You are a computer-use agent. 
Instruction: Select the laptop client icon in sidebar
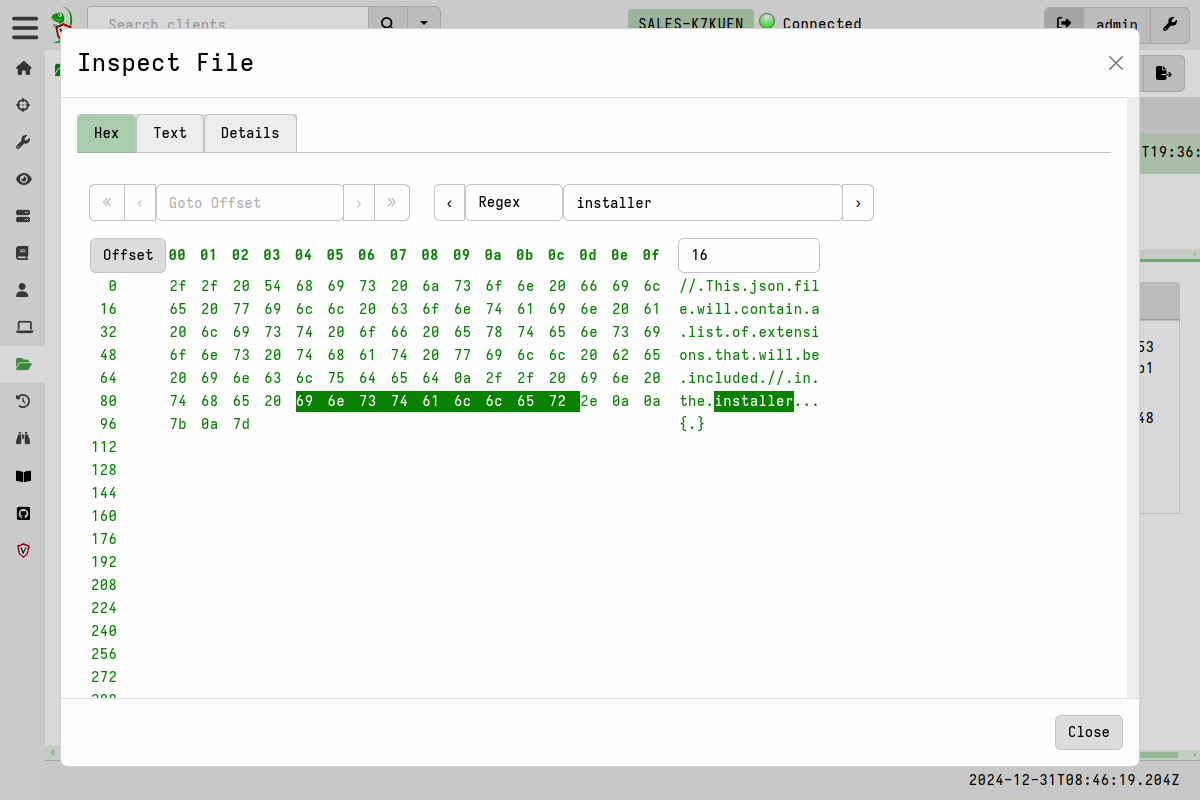[23, 327]
